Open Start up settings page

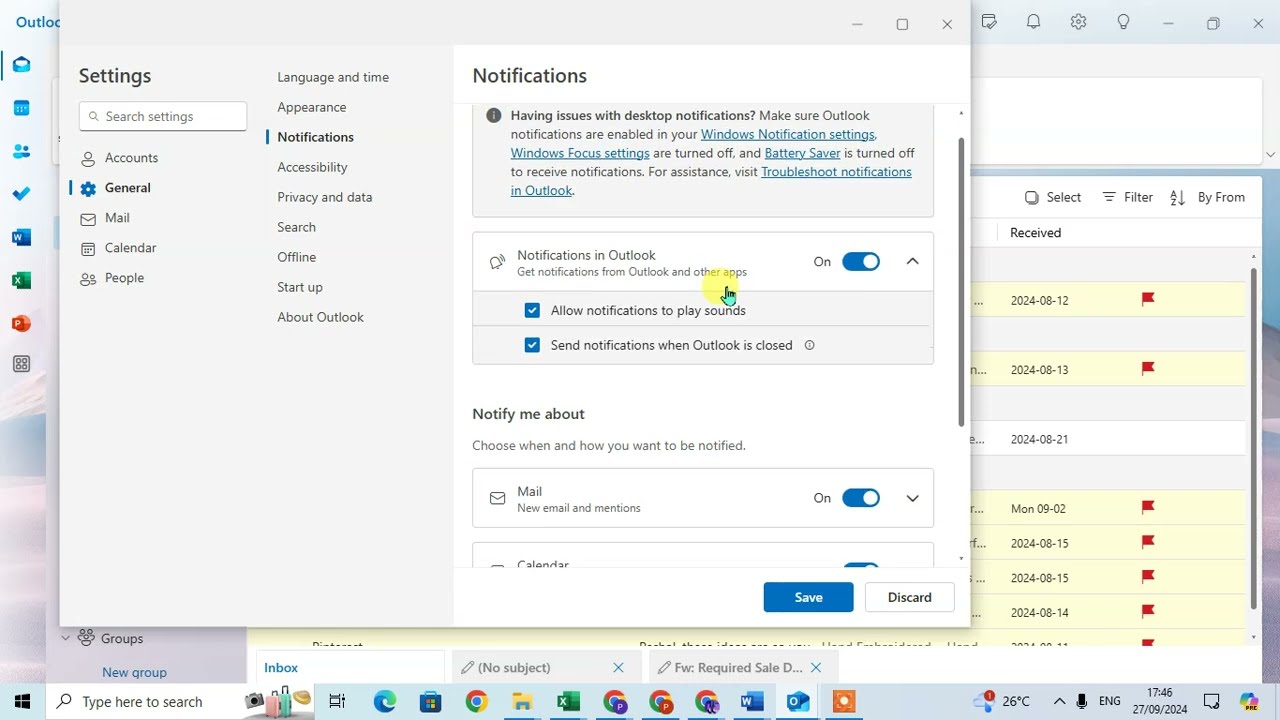[x=300, y=287]
